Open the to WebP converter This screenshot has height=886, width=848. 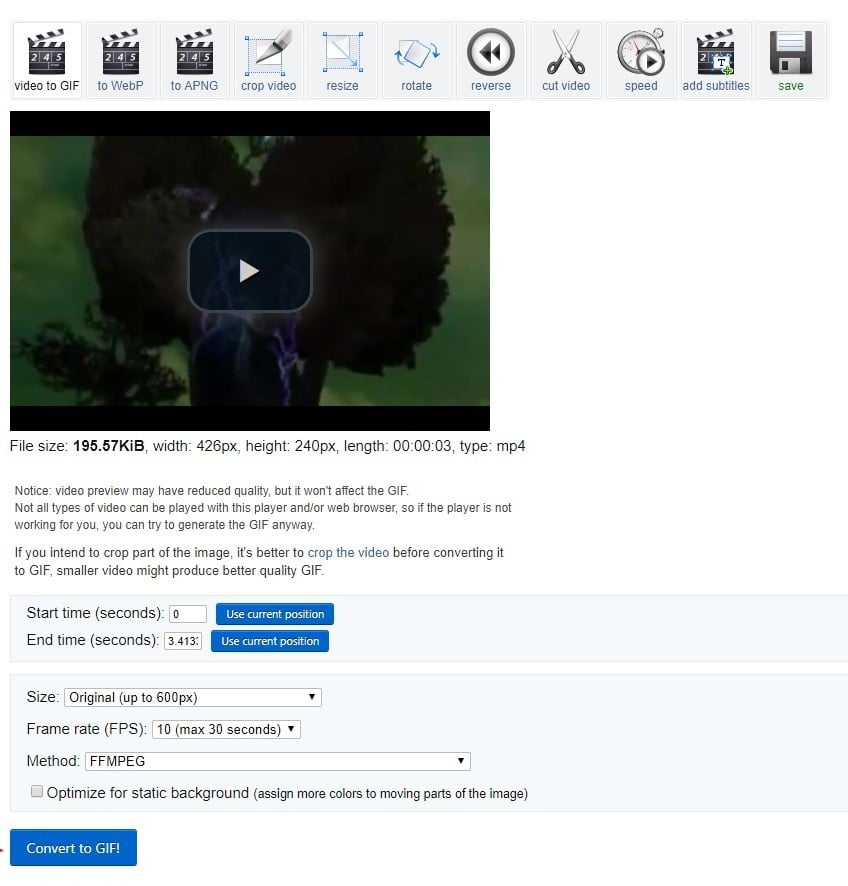120,60
